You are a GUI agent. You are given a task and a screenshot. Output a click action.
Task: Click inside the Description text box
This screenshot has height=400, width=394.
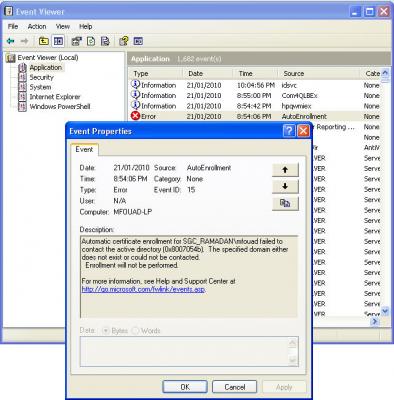[x=189, y=277]
